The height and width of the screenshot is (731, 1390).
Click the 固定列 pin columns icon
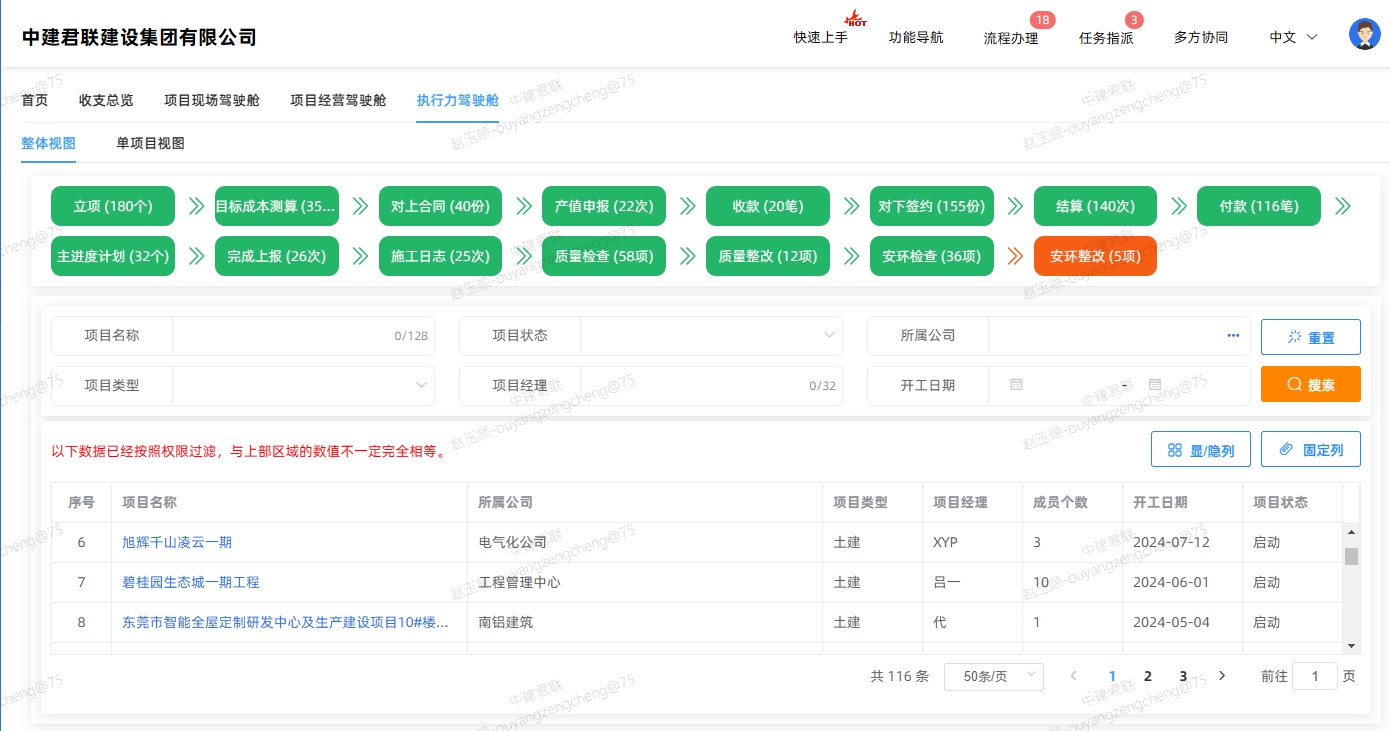[x=1310, y=448]
